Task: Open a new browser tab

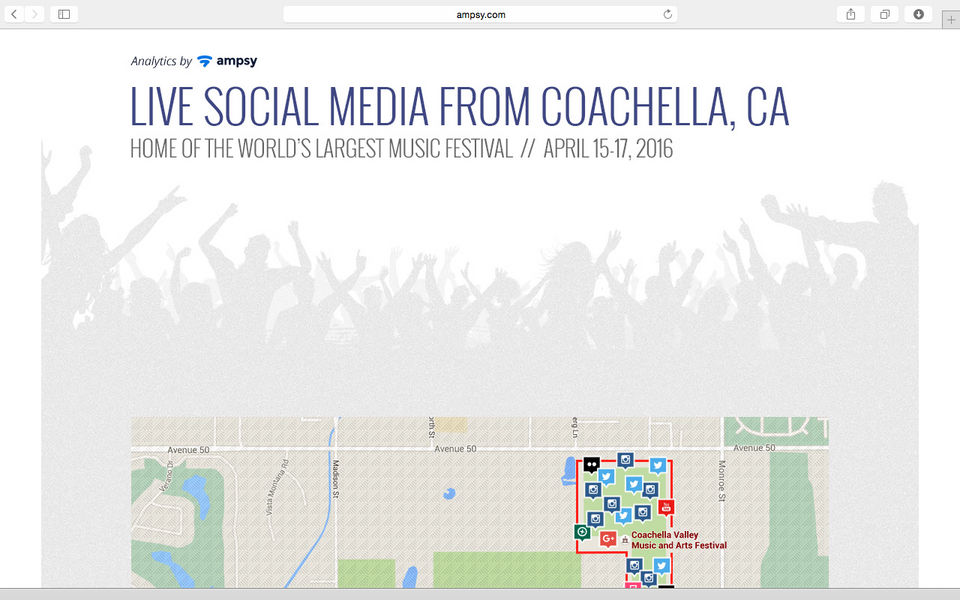Action: click(950, 19)
